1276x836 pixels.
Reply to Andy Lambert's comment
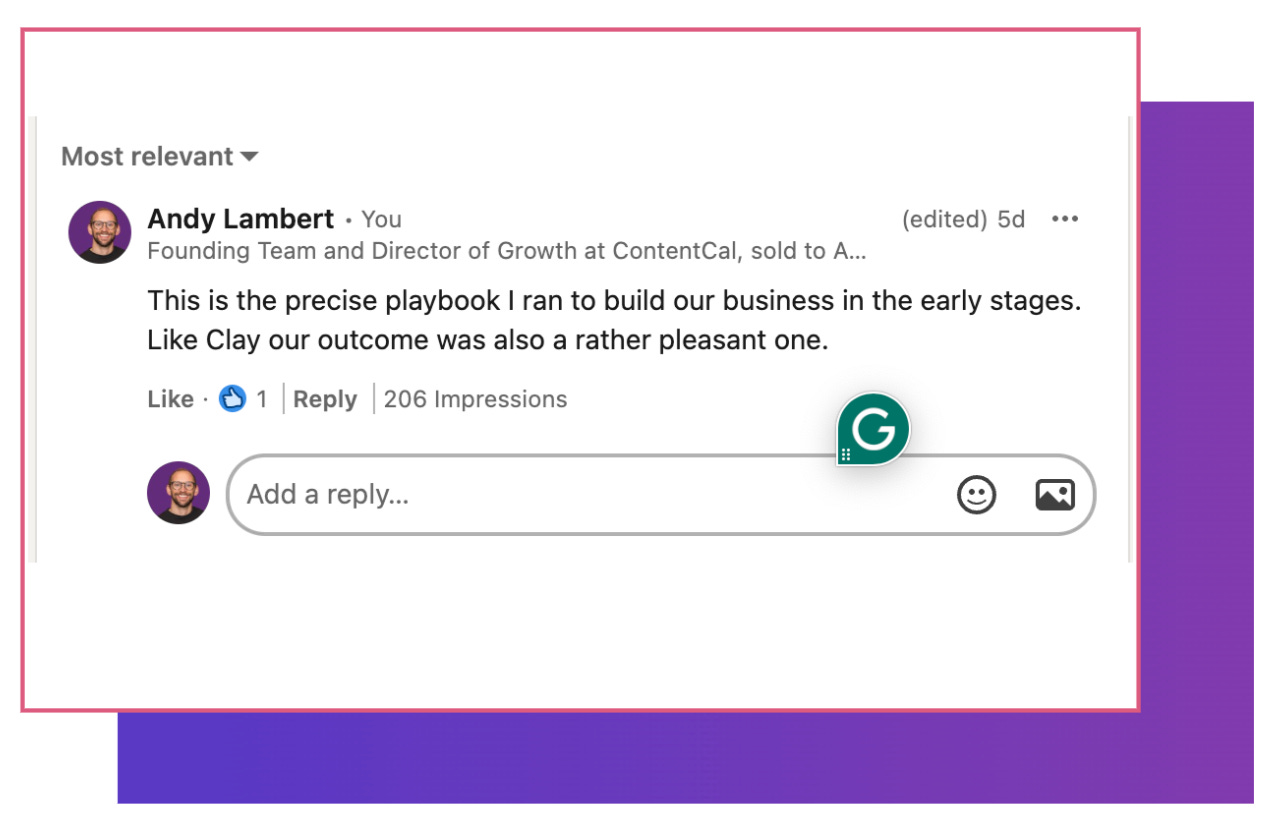325,399
